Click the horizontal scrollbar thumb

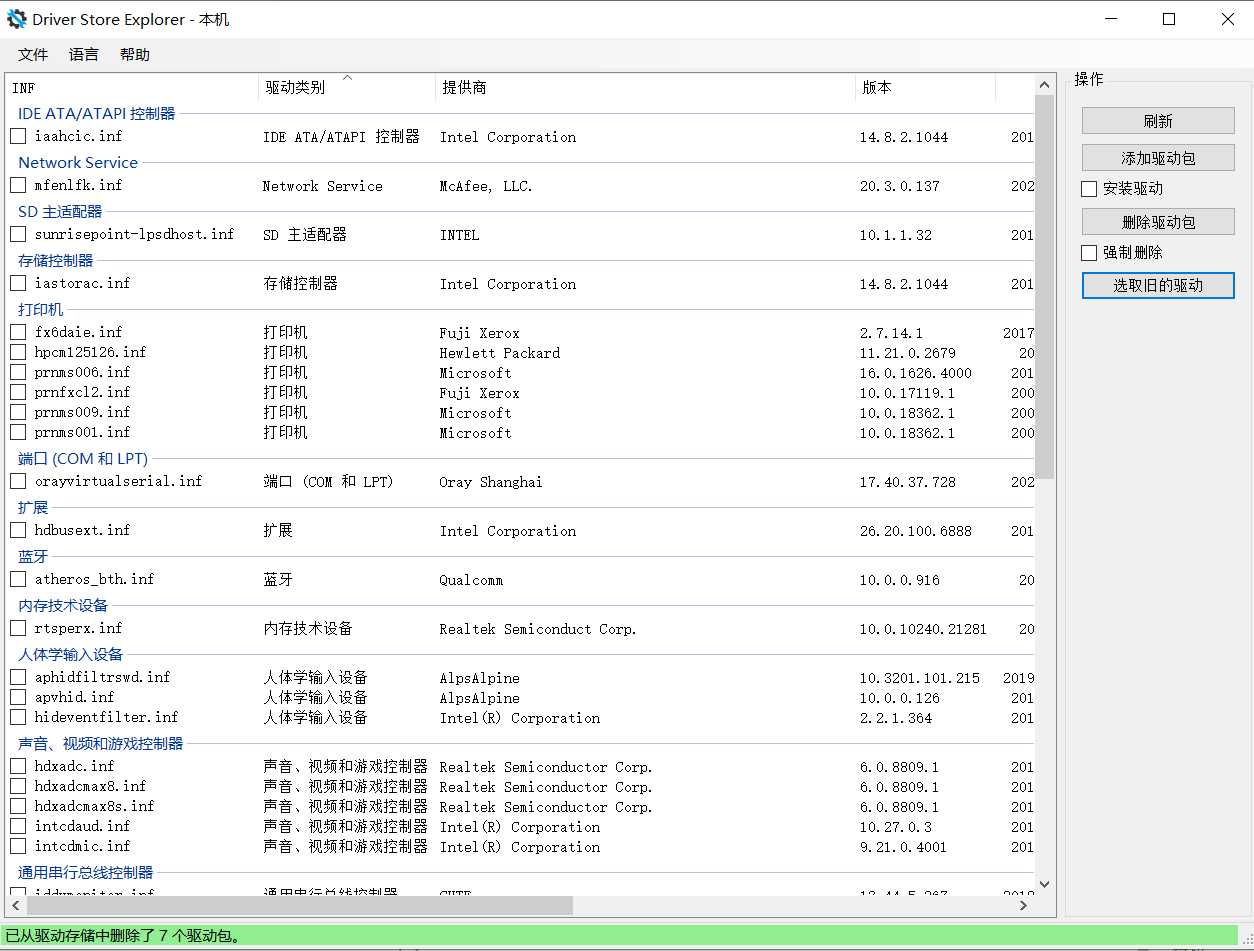pos(299,905)
